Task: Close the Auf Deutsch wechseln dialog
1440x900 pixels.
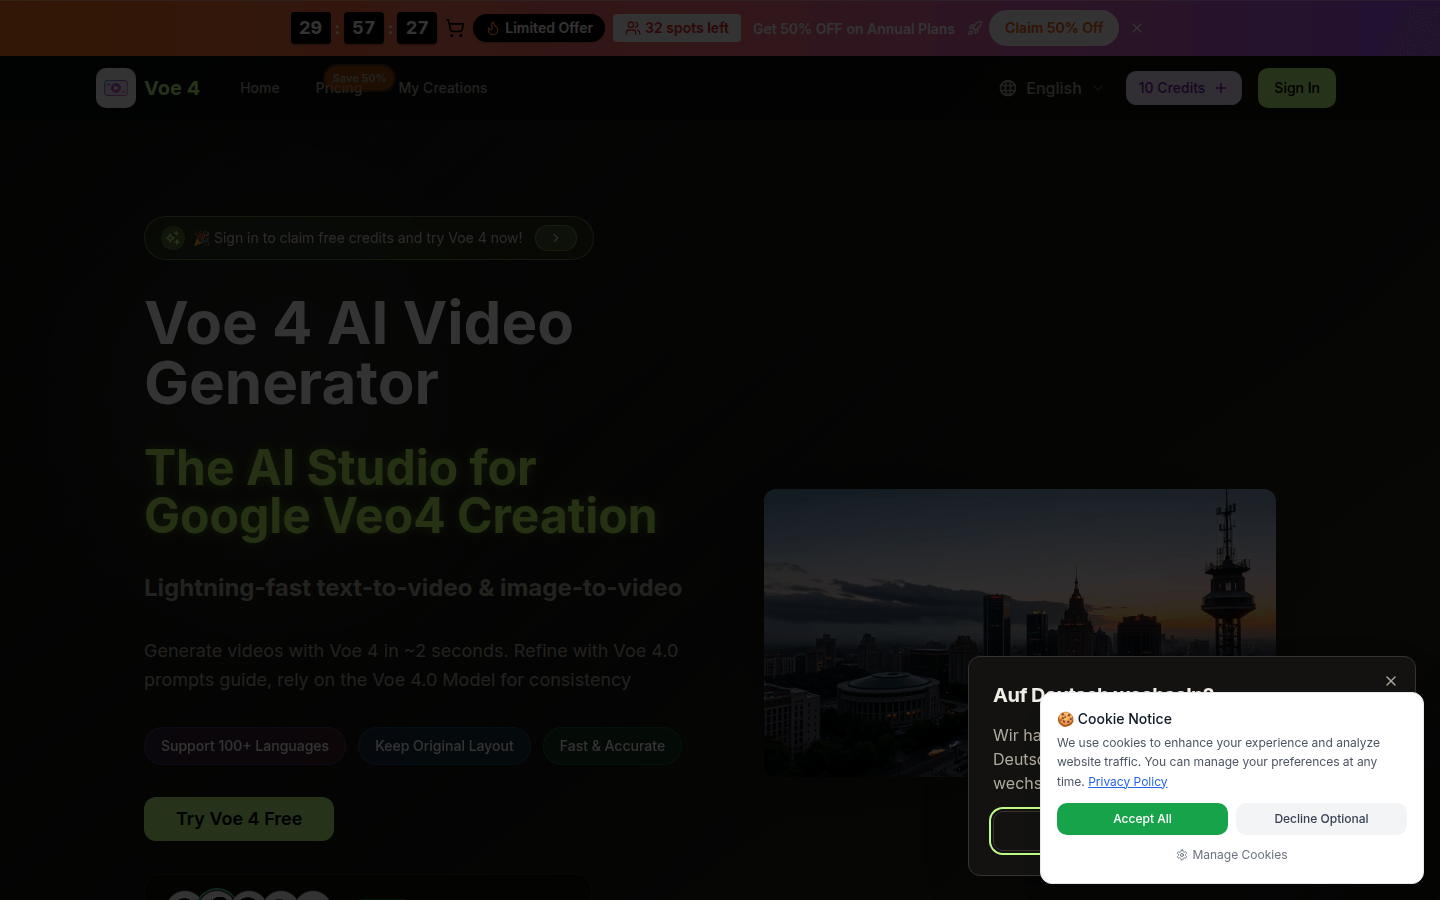Action: (x=1391, y=681)
